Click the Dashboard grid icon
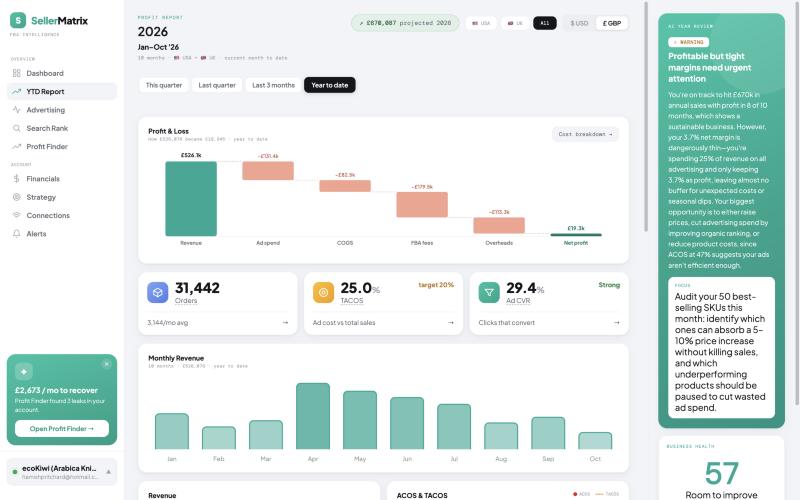 point(16,73)
